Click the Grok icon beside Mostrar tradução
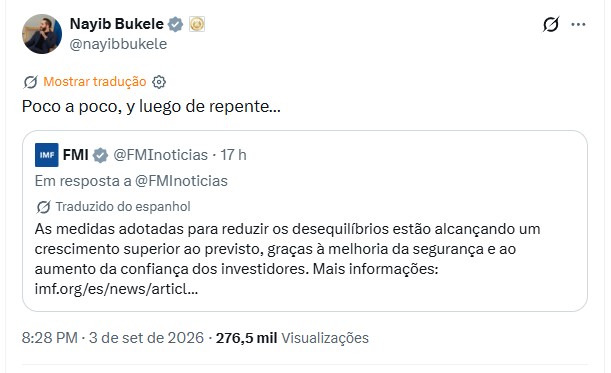The width and height of the screenshot is (611, 373). pyautogui.click(x=30, y=82)
